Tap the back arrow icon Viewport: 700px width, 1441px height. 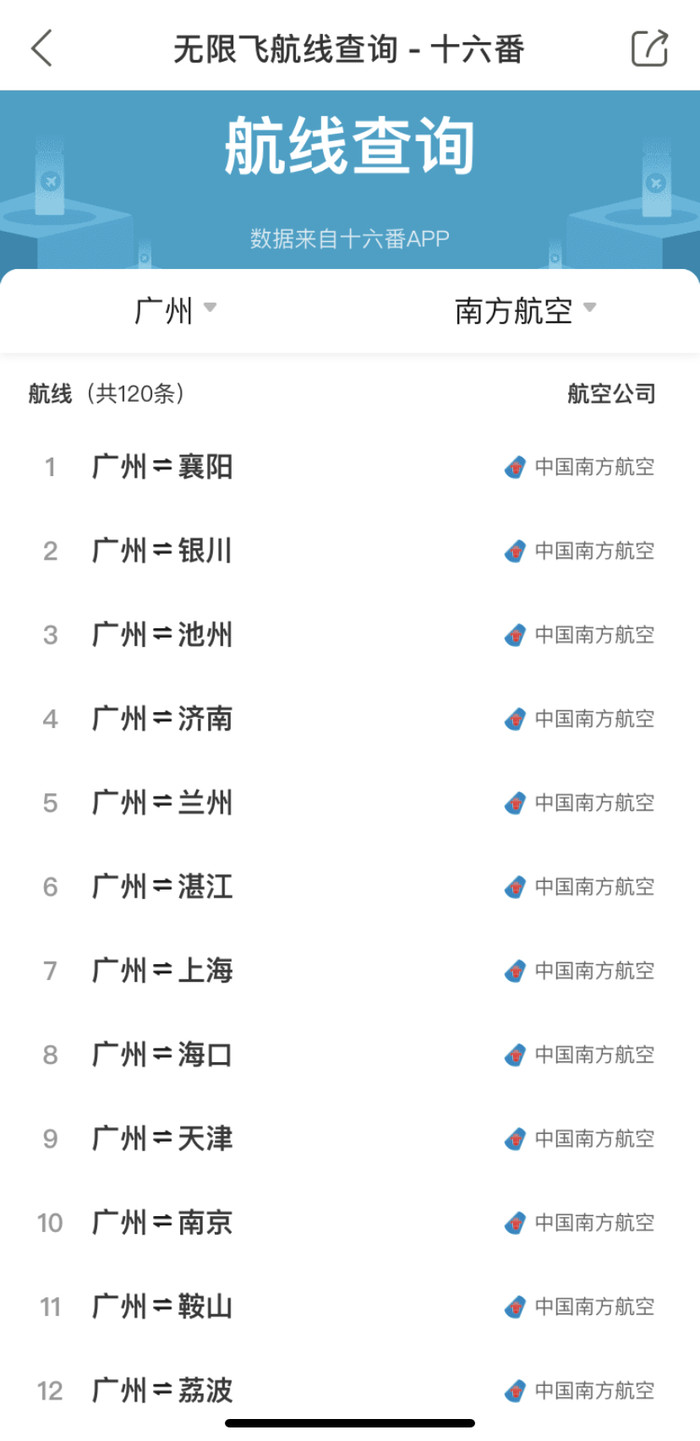(x=41, y=47)
